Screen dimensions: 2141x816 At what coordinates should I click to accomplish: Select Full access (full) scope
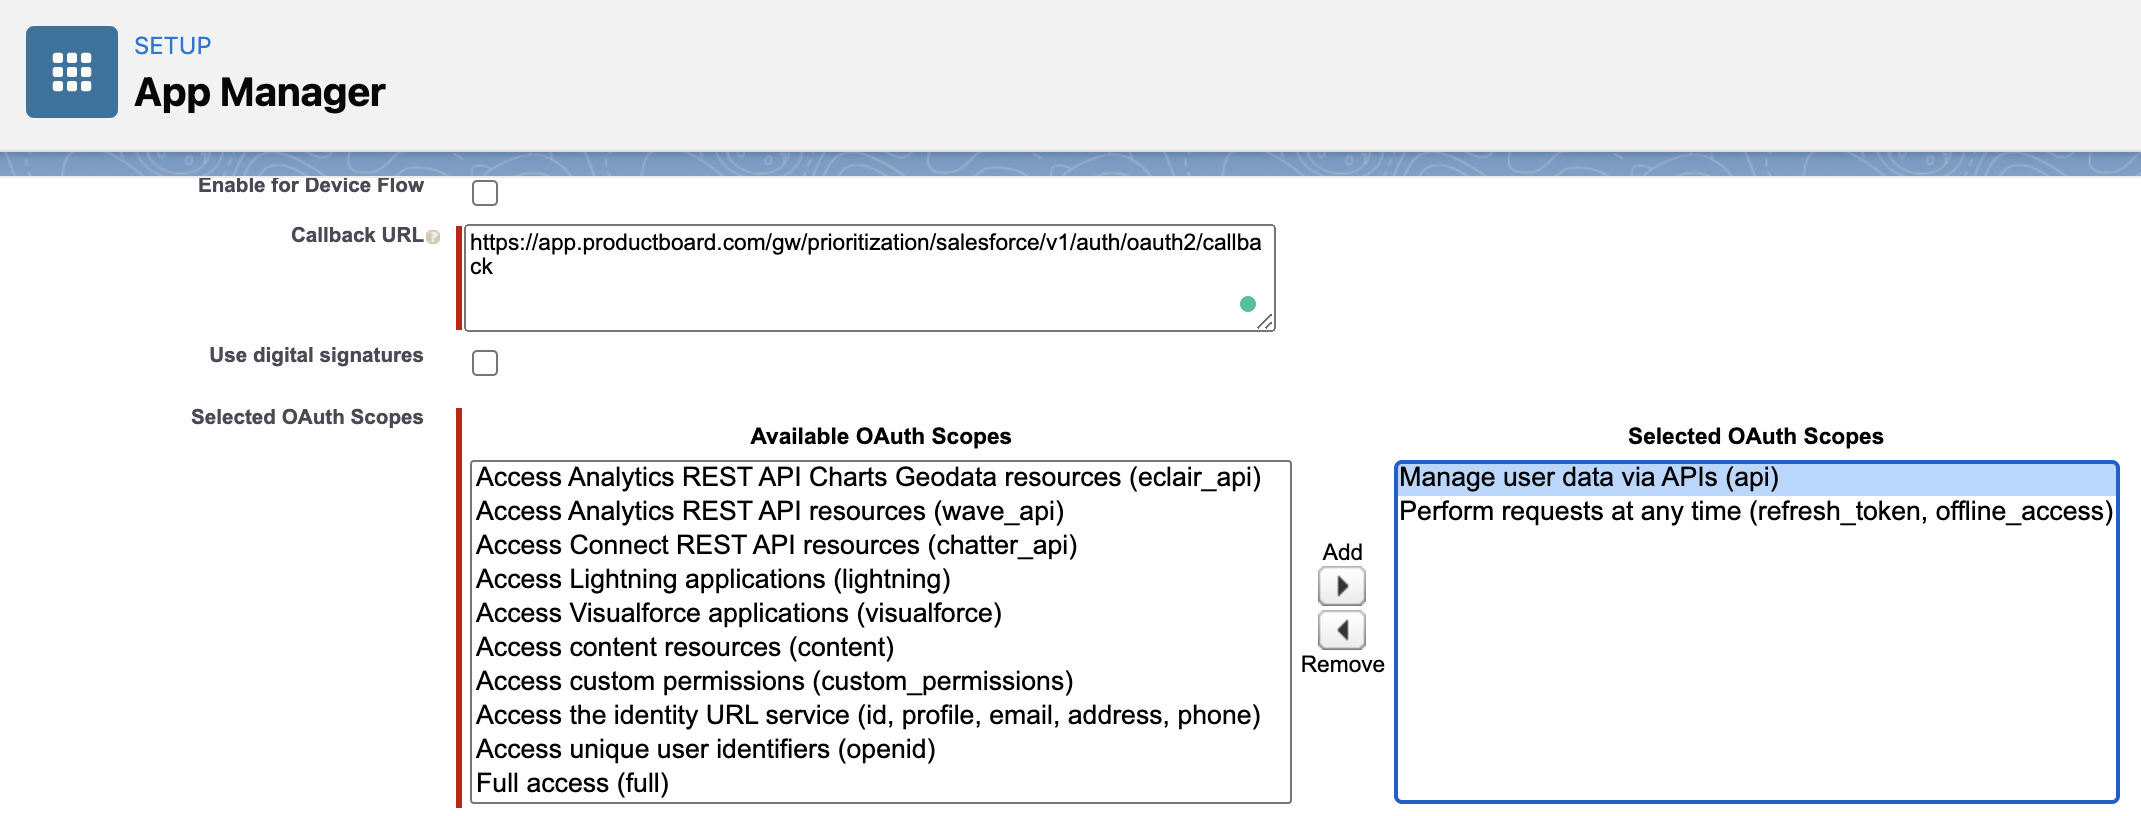point(880,784)
